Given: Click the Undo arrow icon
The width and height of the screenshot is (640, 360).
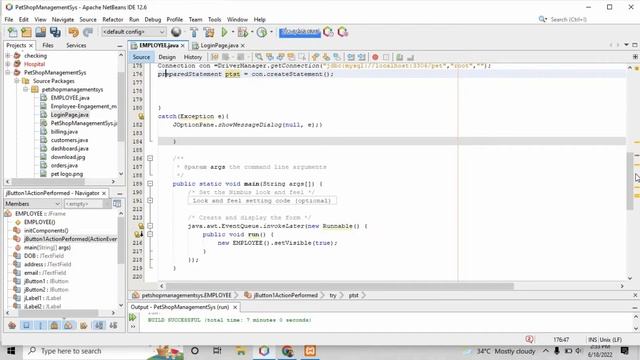Looking at the screenshot, I should (73, 32).
